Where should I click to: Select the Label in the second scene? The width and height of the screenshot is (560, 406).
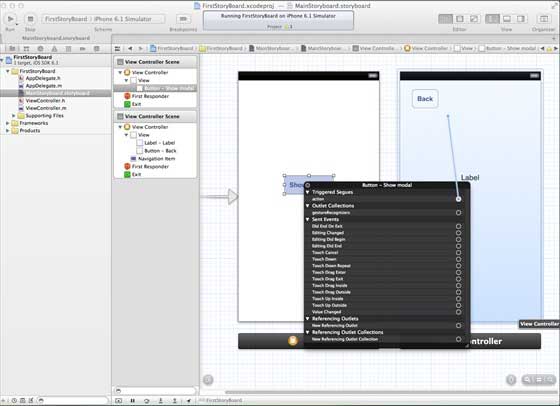coord(470,177)
